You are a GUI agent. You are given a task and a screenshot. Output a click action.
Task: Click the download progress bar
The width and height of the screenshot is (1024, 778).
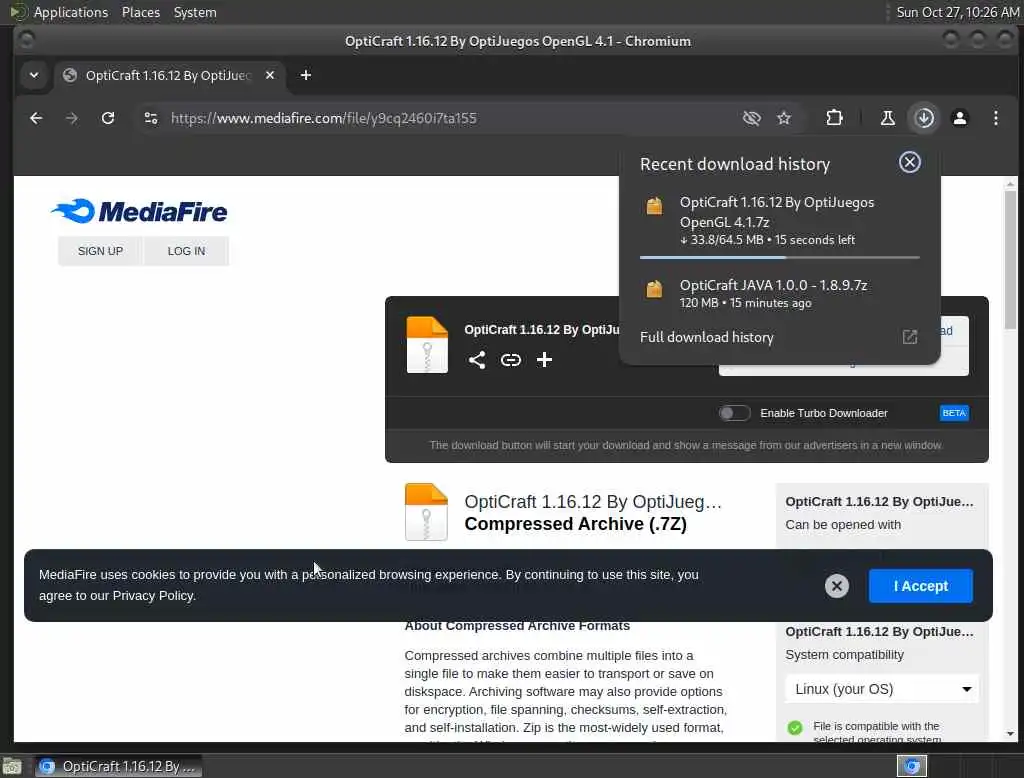pyautogui.click(x=779, y=257)
